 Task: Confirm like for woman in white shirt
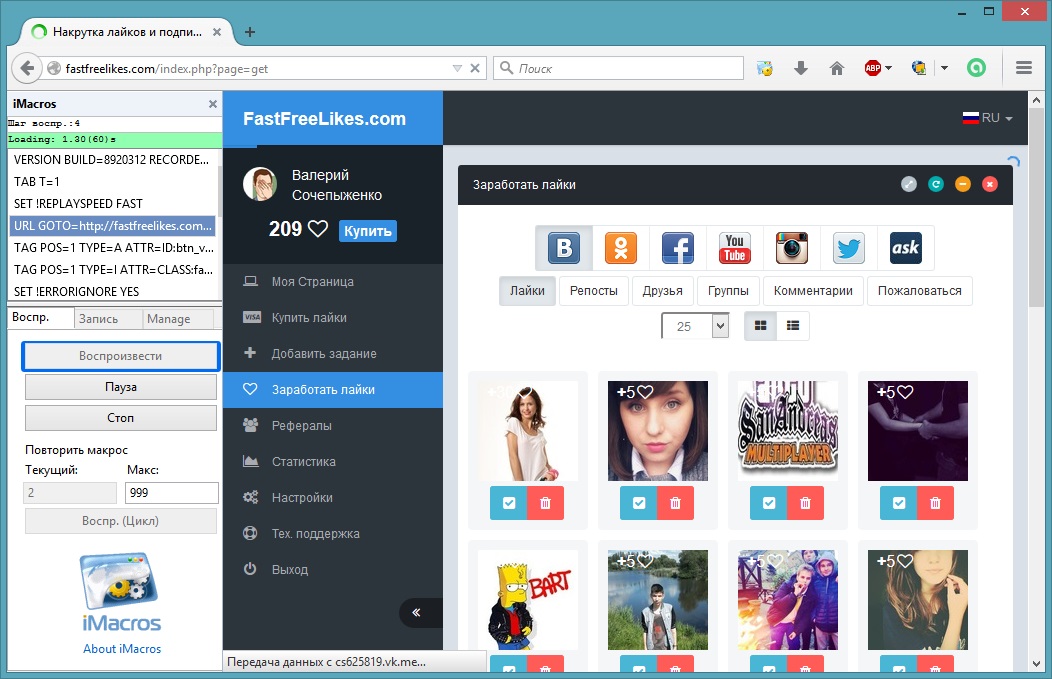(509, 503)
